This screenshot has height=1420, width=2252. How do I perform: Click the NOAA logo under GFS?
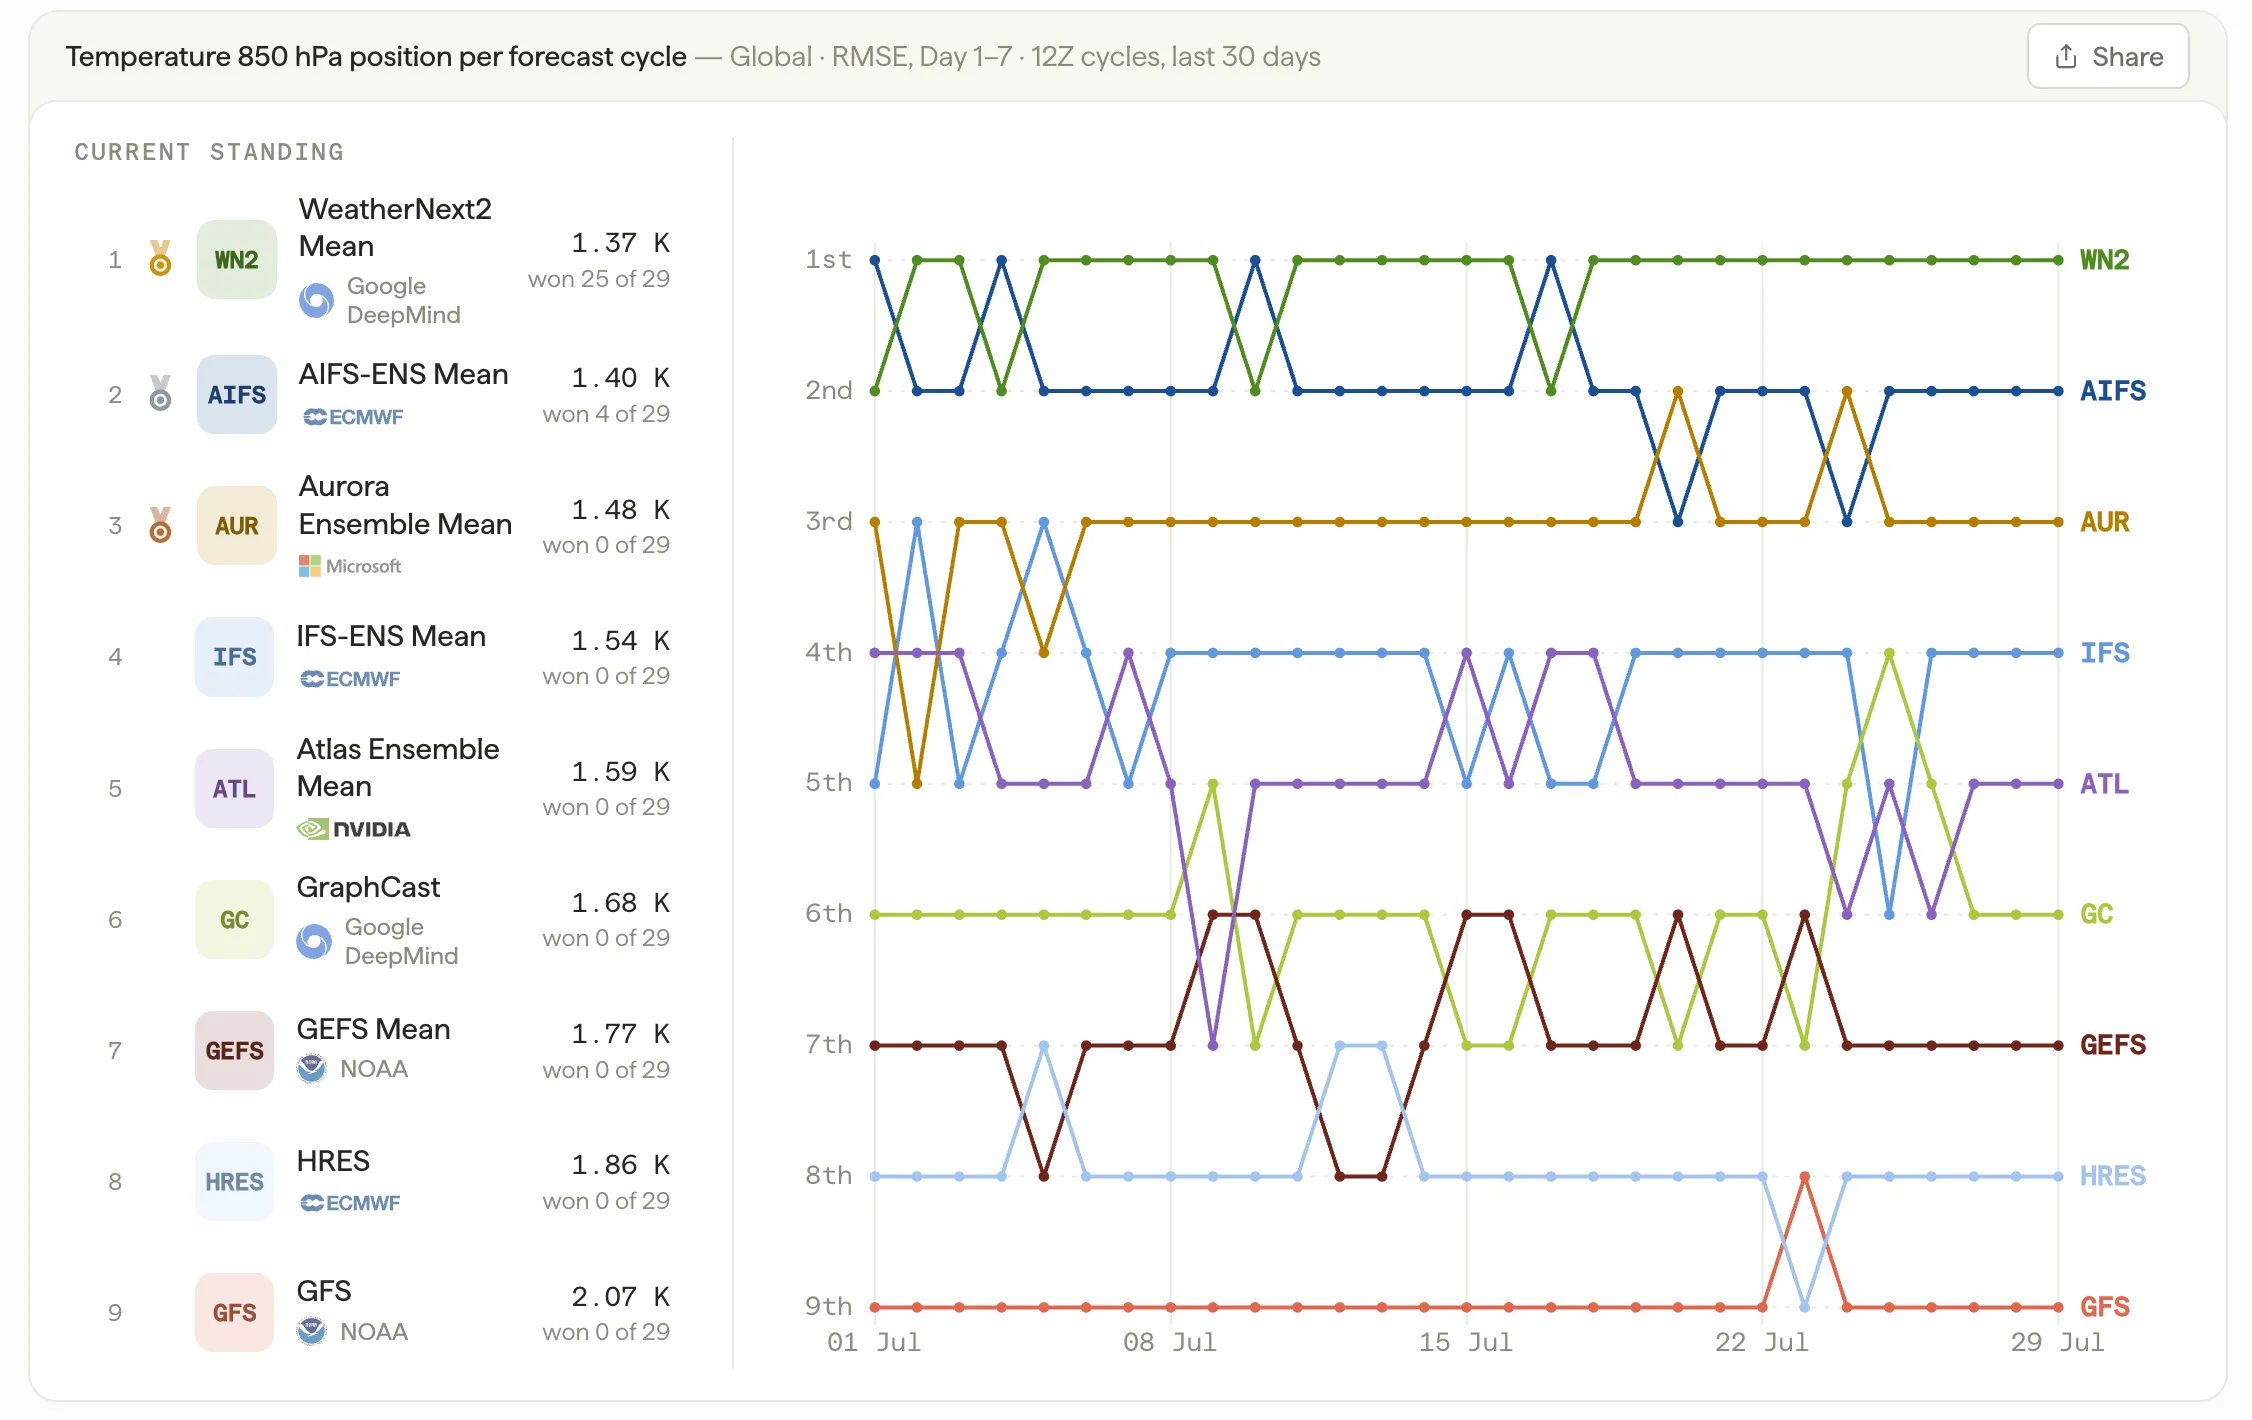[x=312, y=1331]
